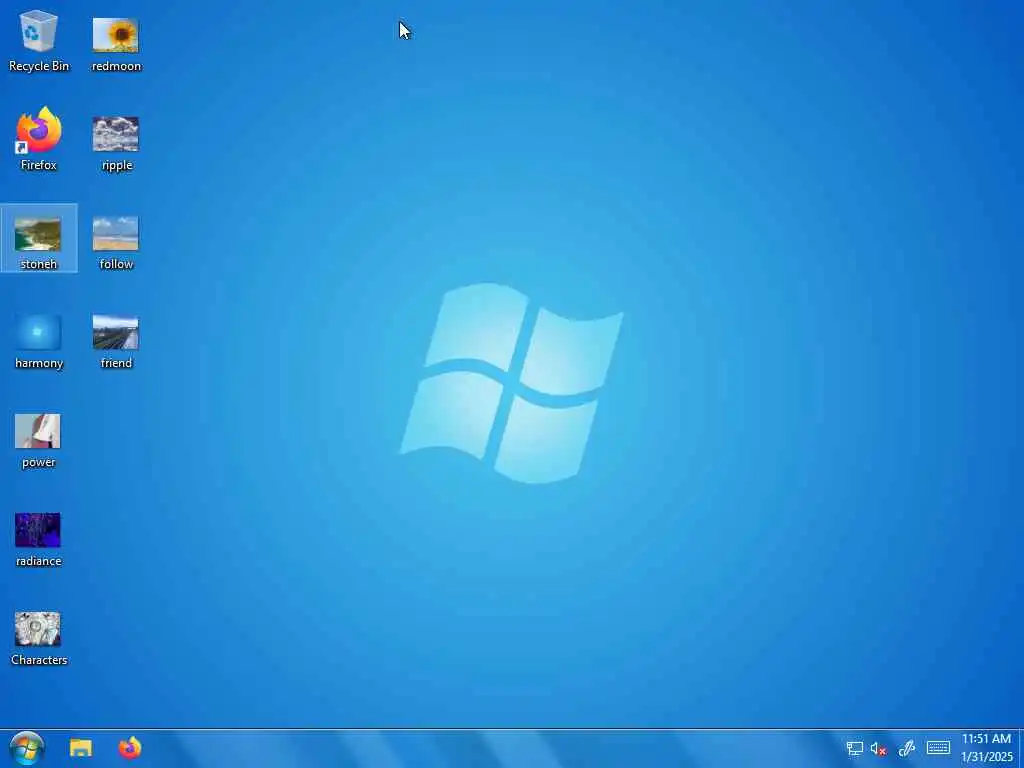Open network status tray icon
The image size is (1024, 768).
(854, 748)
